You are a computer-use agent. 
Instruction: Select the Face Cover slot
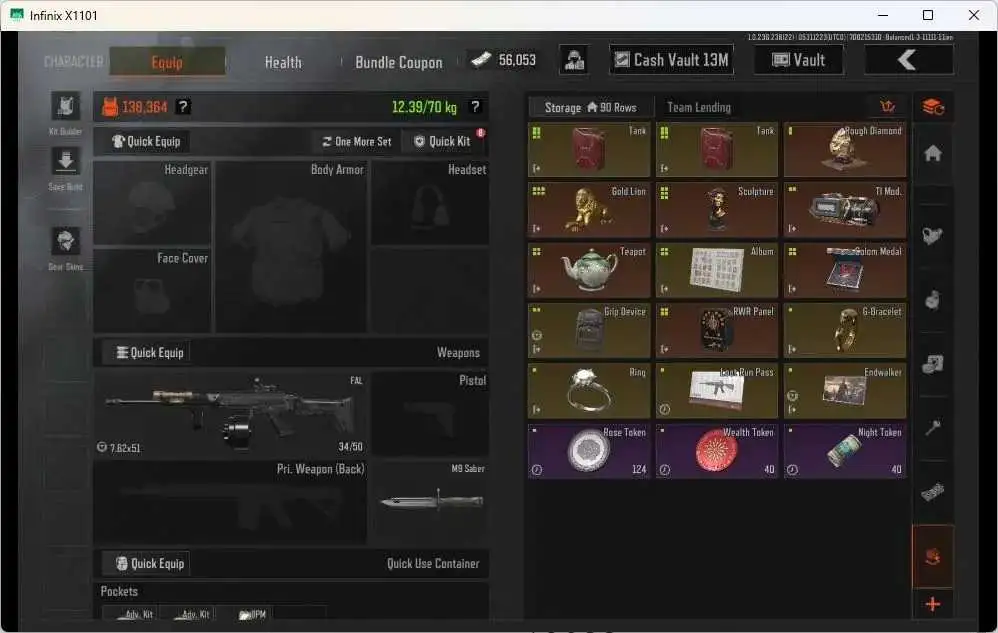(x=153, y=291)
